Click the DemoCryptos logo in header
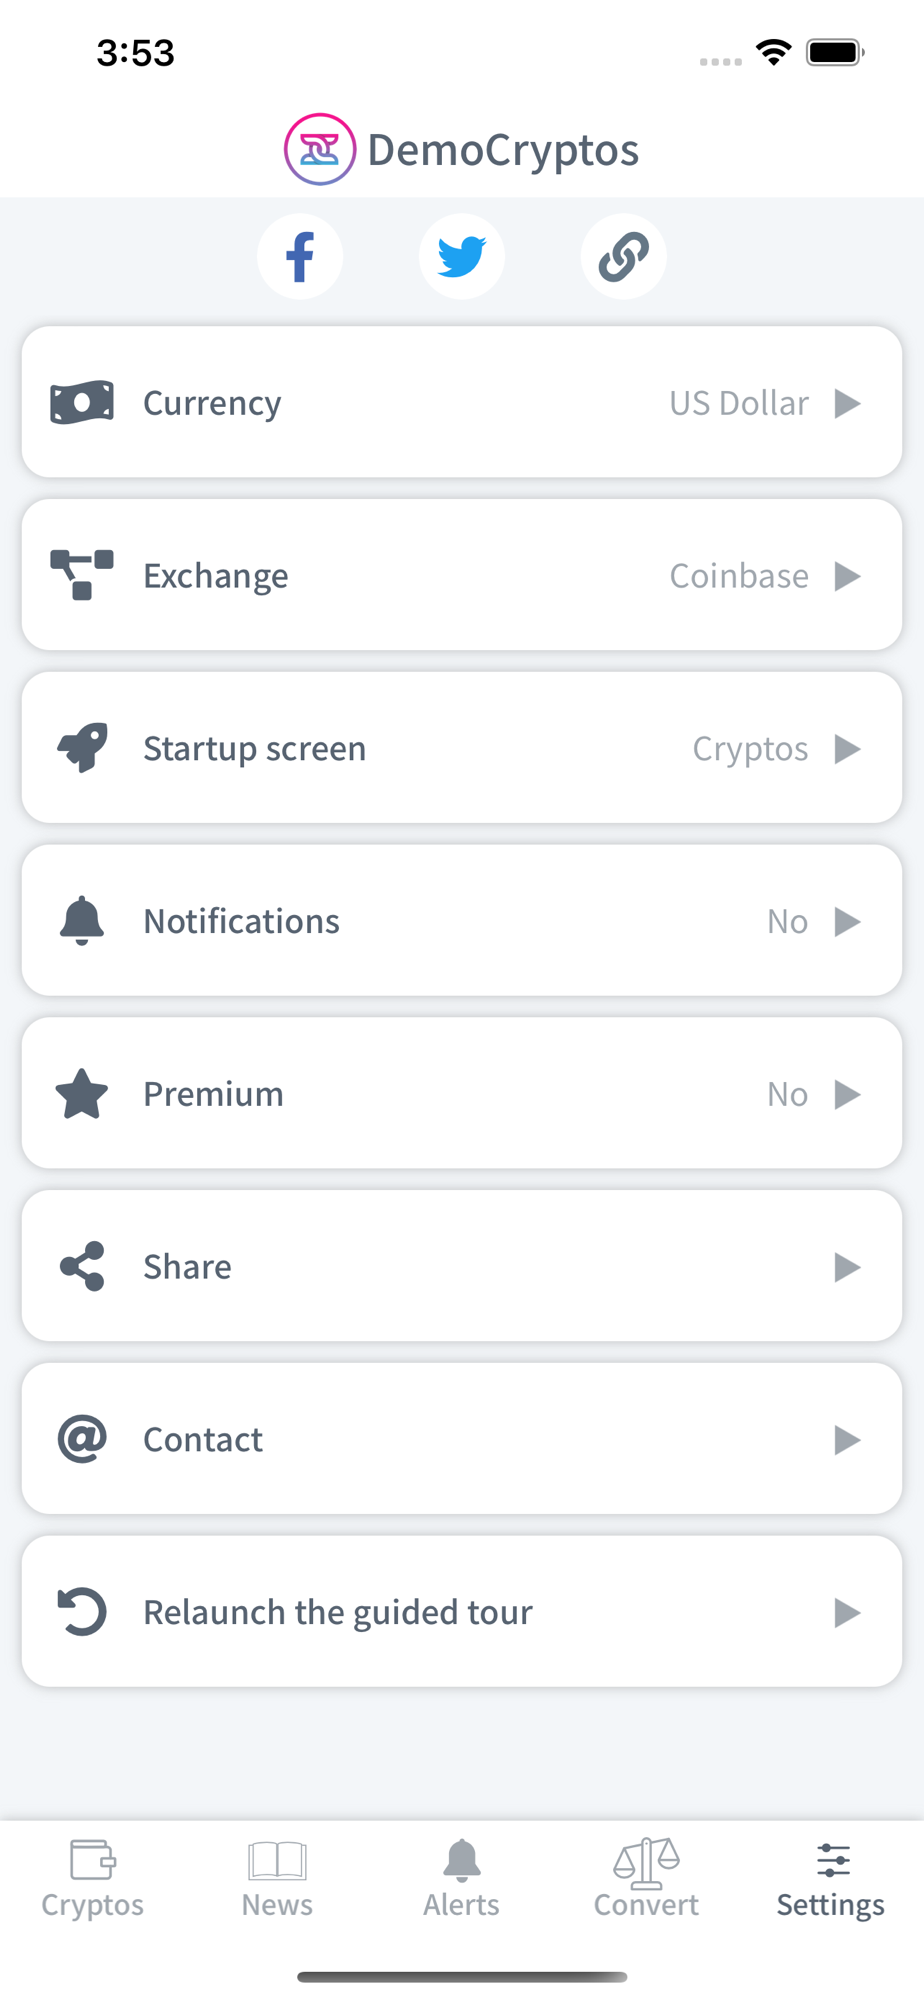 (320, 150)
